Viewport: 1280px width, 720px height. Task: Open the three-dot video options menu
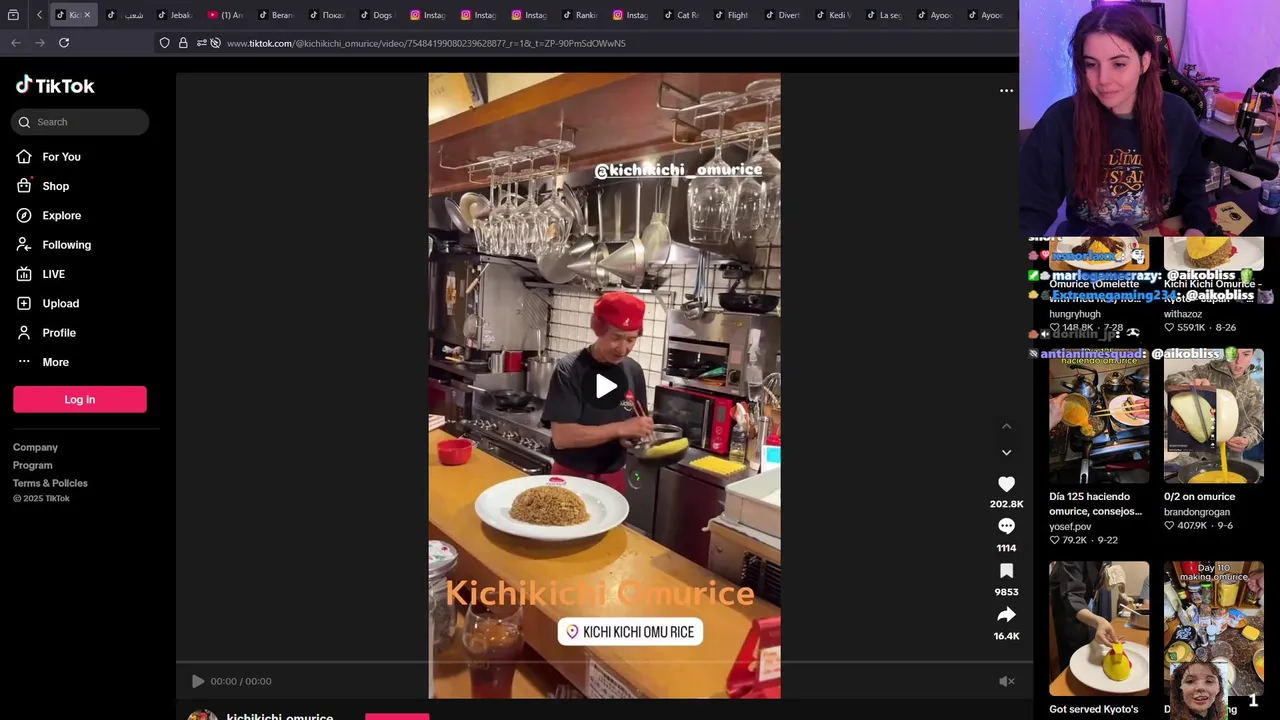click(x=1007, y=91)
